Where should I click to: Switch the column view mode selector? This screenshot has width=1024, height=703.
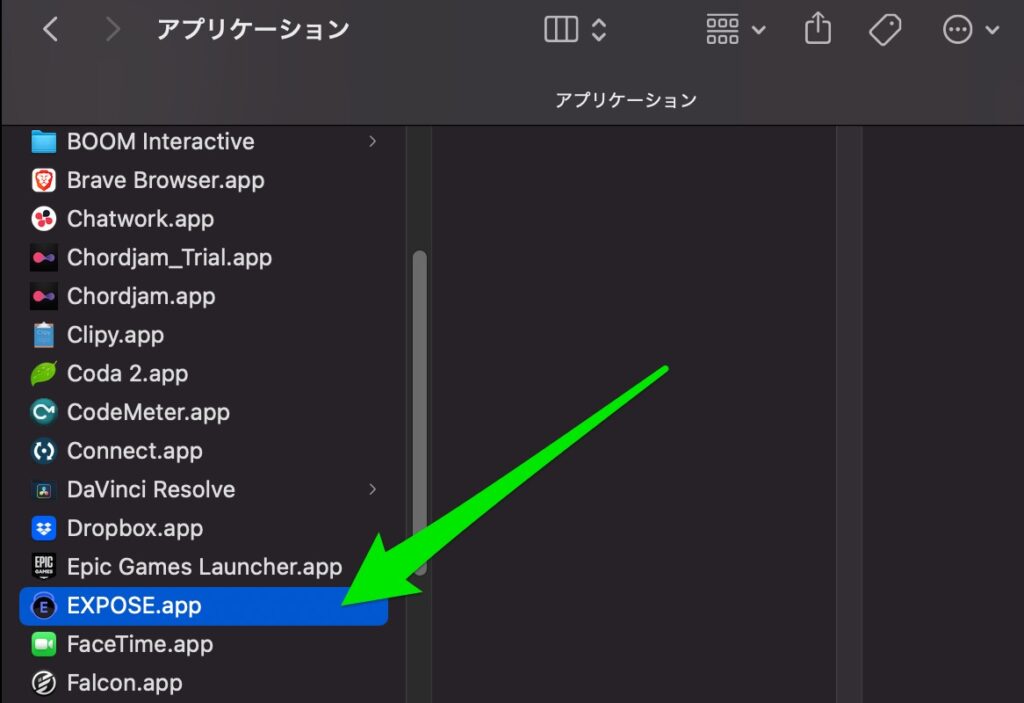tap(575, 30)
